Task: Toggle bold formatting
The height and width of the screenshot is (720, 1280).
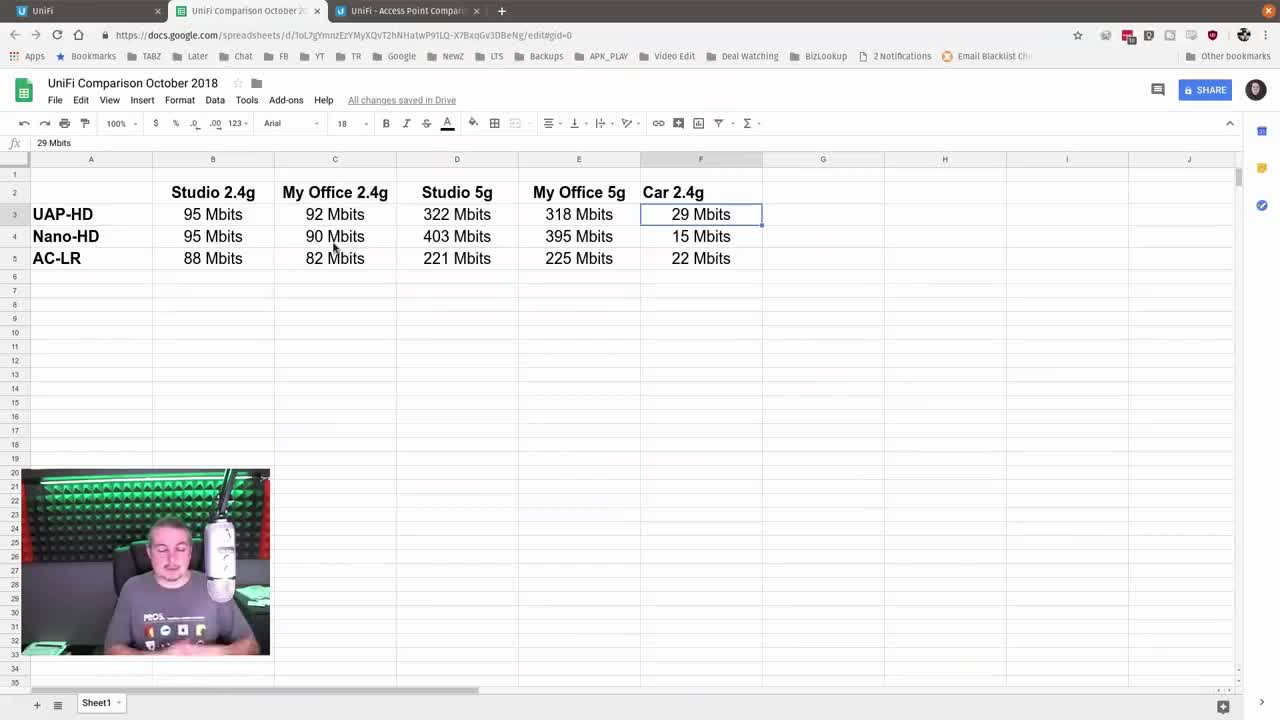Action: point(386,123)
